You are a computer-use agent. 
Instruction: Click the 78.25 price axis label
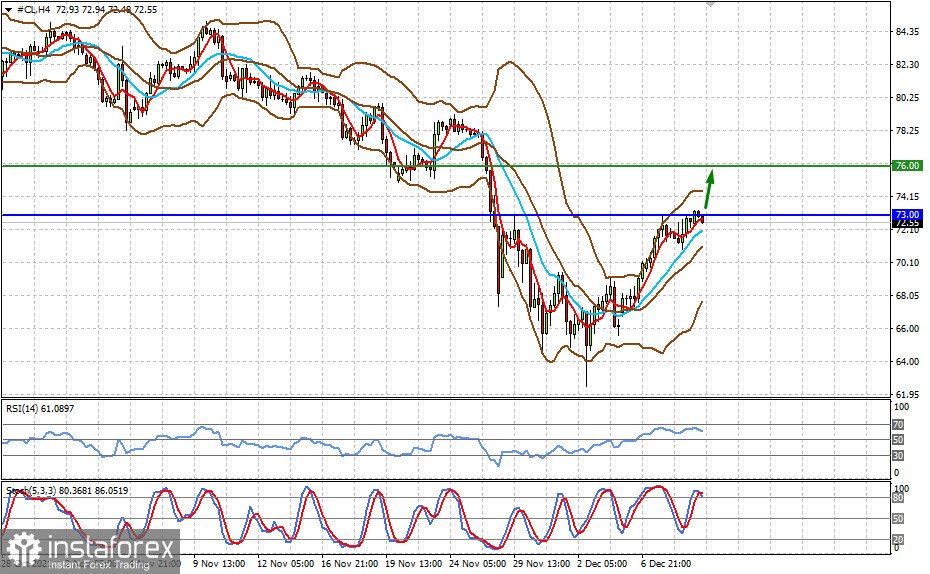tap(907, 130)
